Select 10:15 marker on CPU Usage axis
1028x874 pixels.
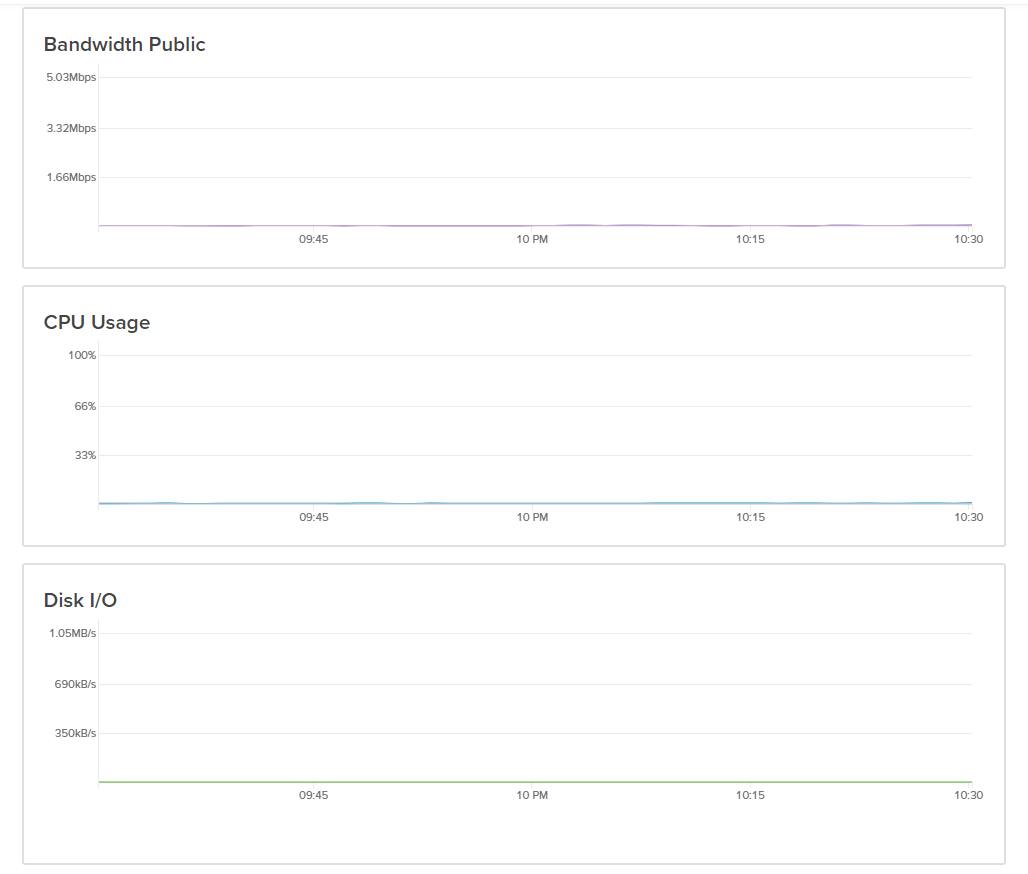coord(750,518)
